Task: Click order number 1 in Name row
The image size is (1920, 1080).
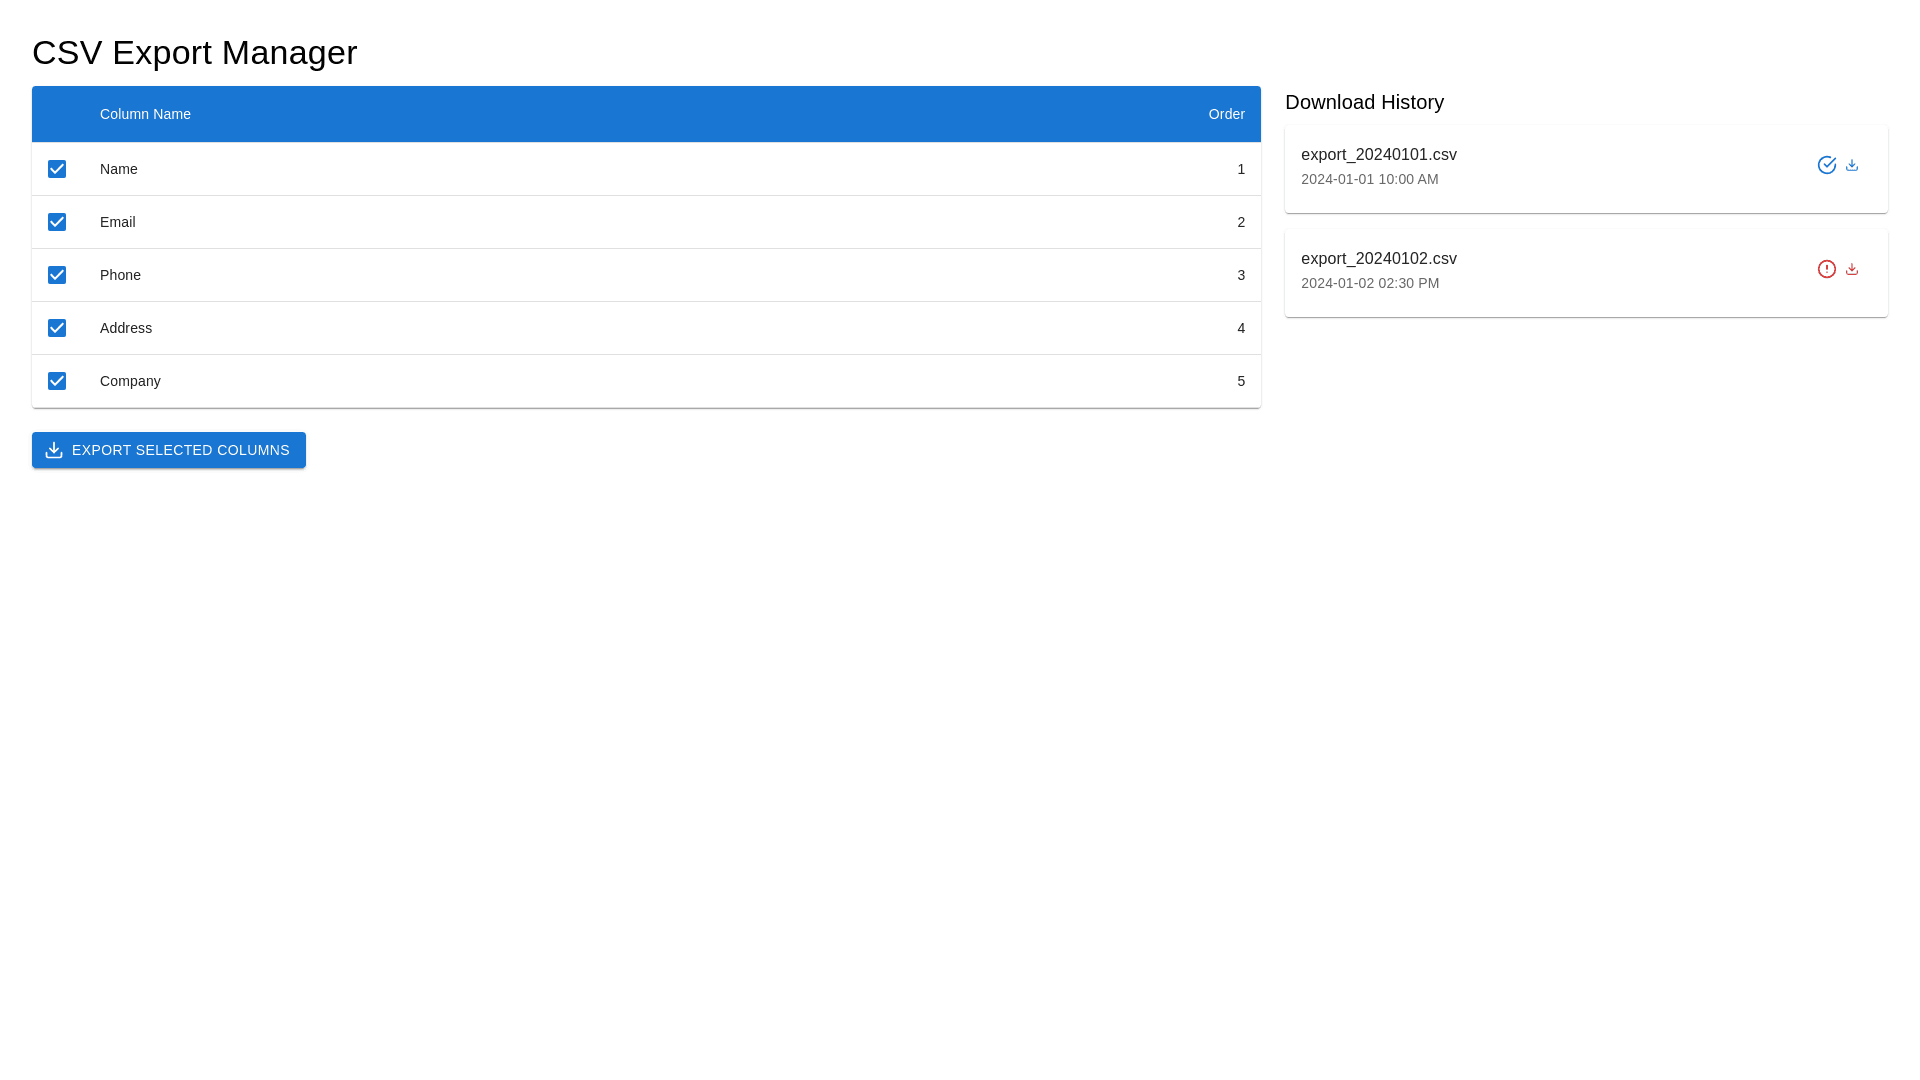Action: (1240, 169)
